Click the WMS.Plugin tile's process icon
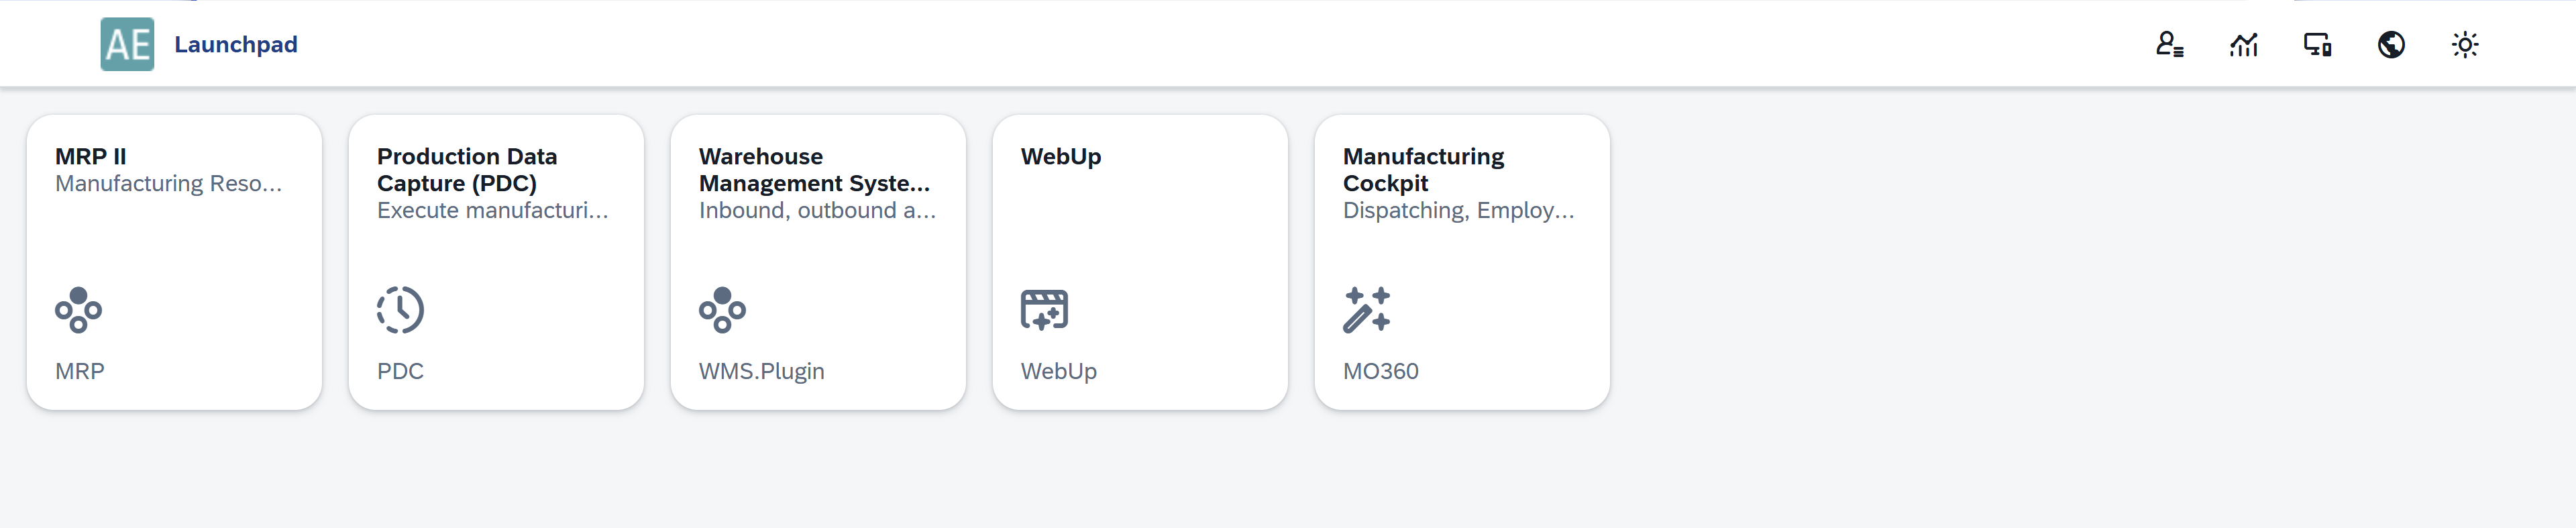This screenshot has height=528, width=2576. (722, 310)
